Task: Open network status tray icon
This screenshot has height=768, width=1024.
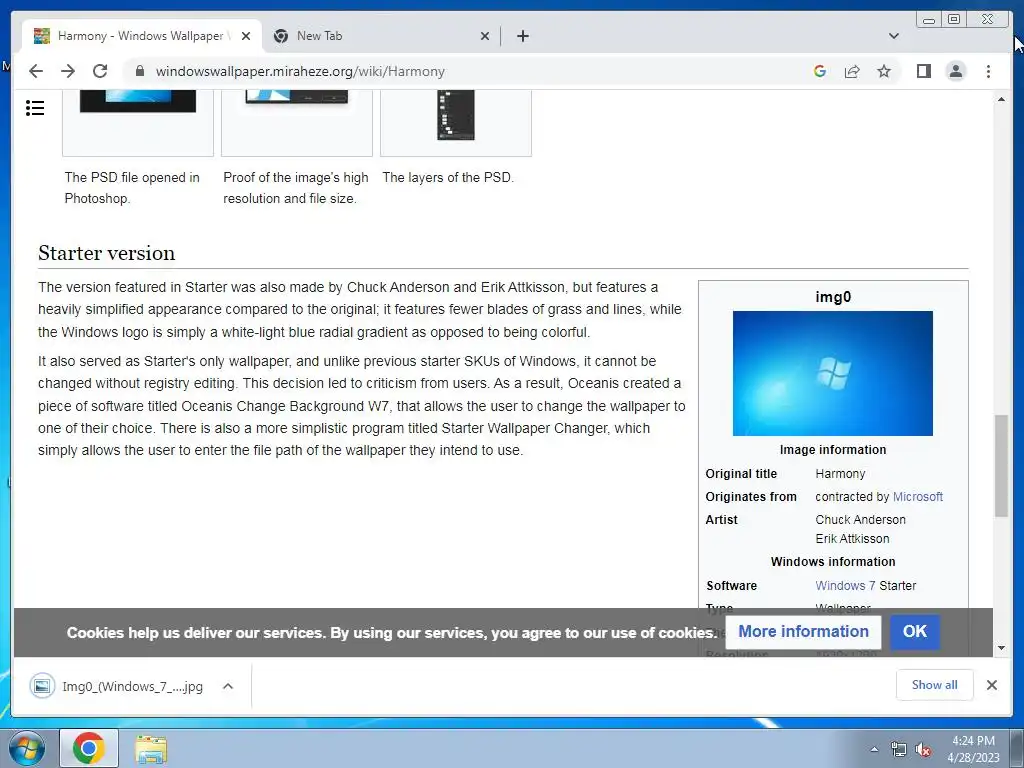Action: pyautogui.click(x=899, y=749)
